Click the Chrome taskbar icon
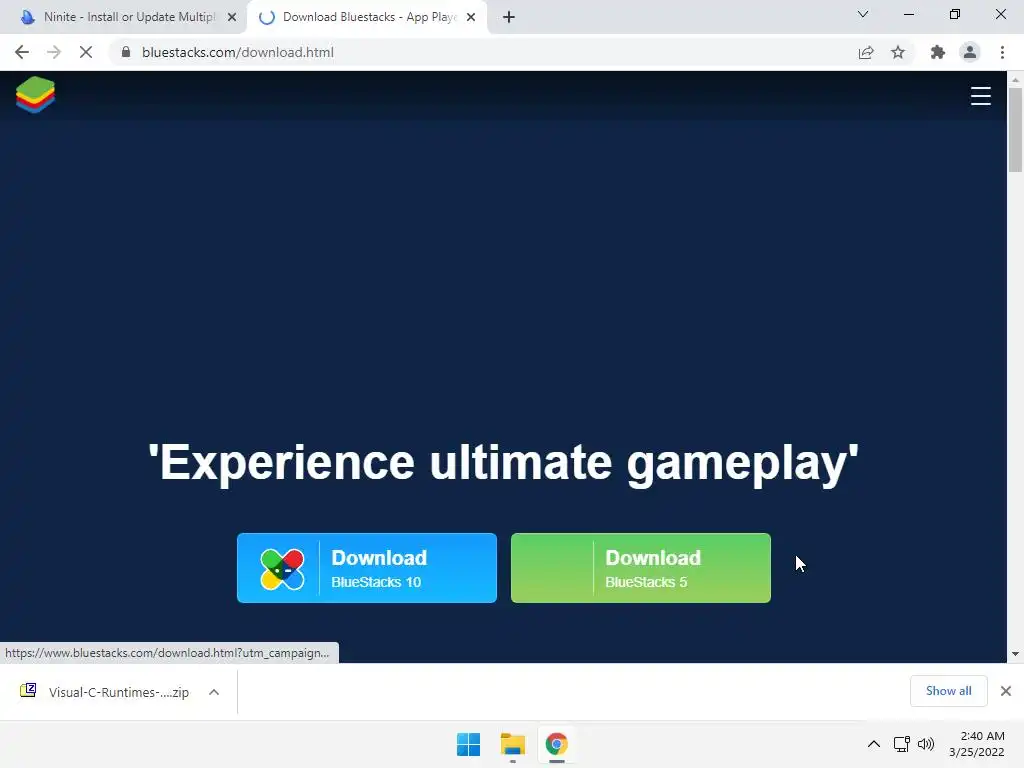 coord(556,744)
